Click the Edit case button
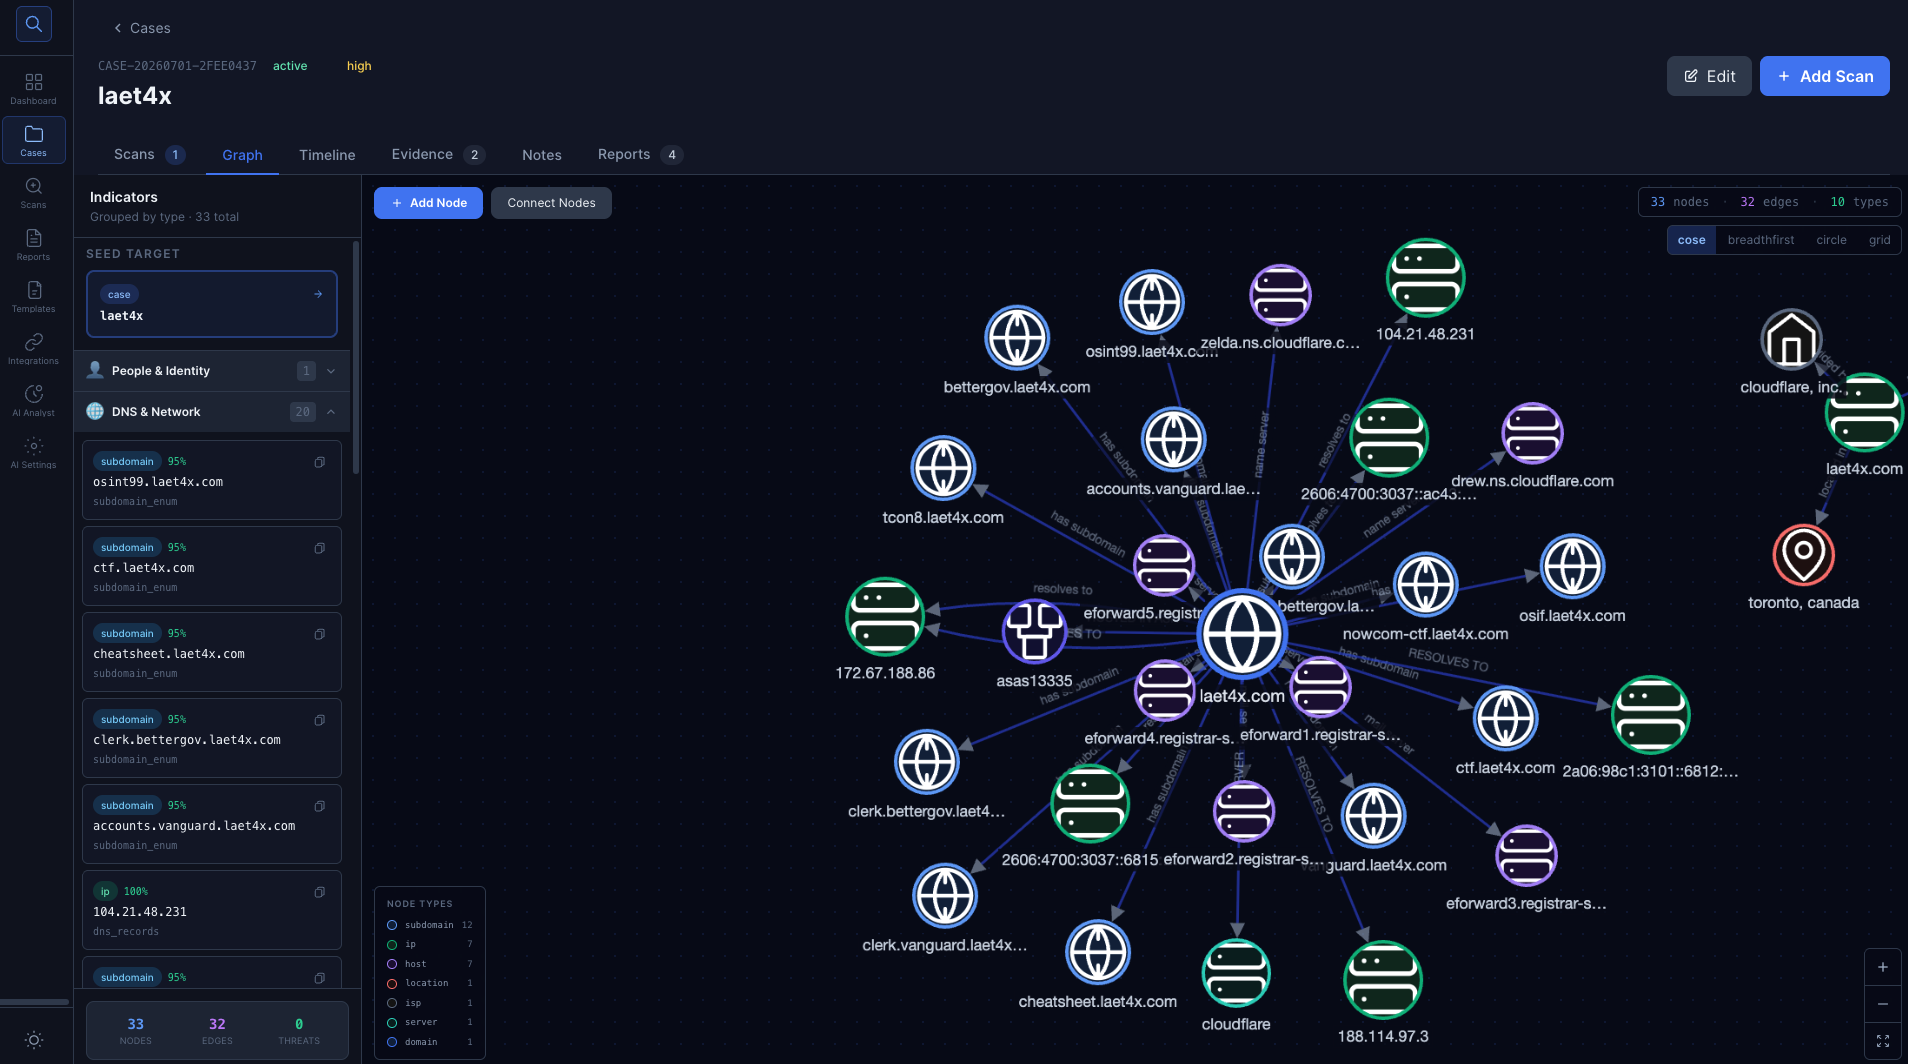This screenshot has width=1908, height=1064. coord(1709,76)
